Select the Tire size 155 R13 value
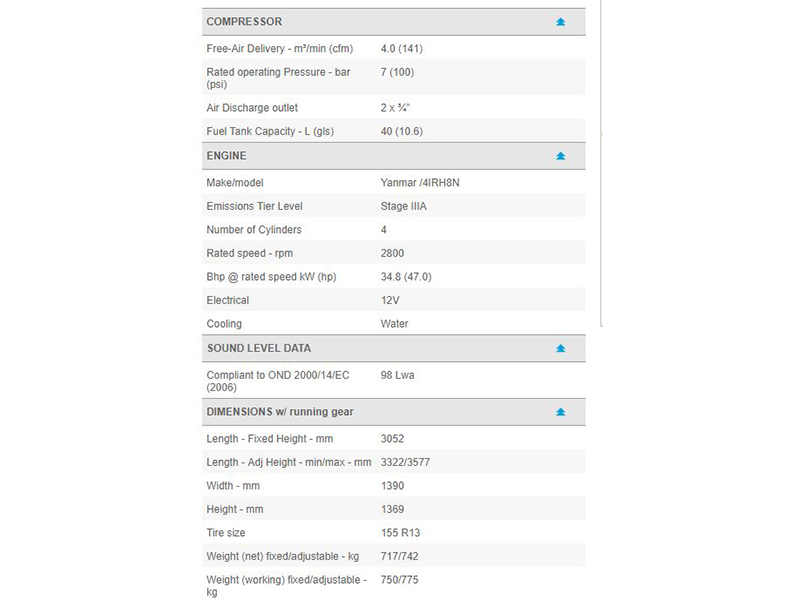This screenshot has width=800, height=600. pos(402,533)
